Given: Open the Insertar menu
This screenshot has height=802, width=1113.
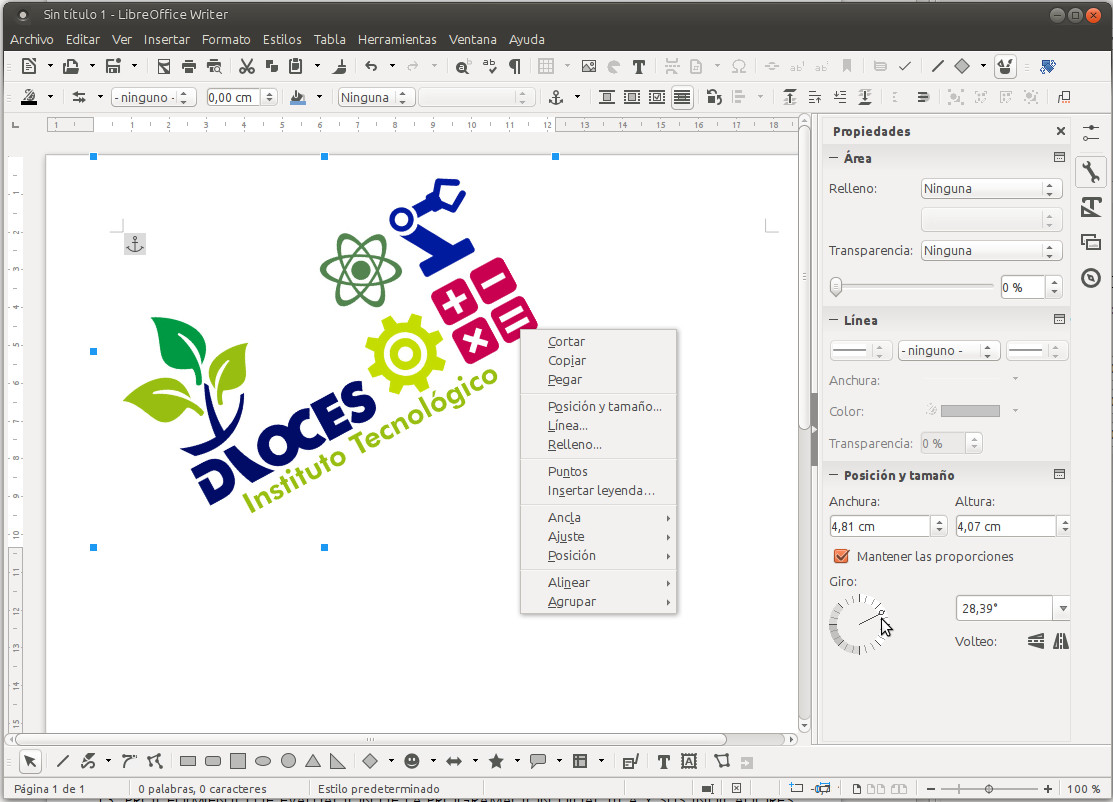Looking at the screenshot, I should tap(167, 40).
